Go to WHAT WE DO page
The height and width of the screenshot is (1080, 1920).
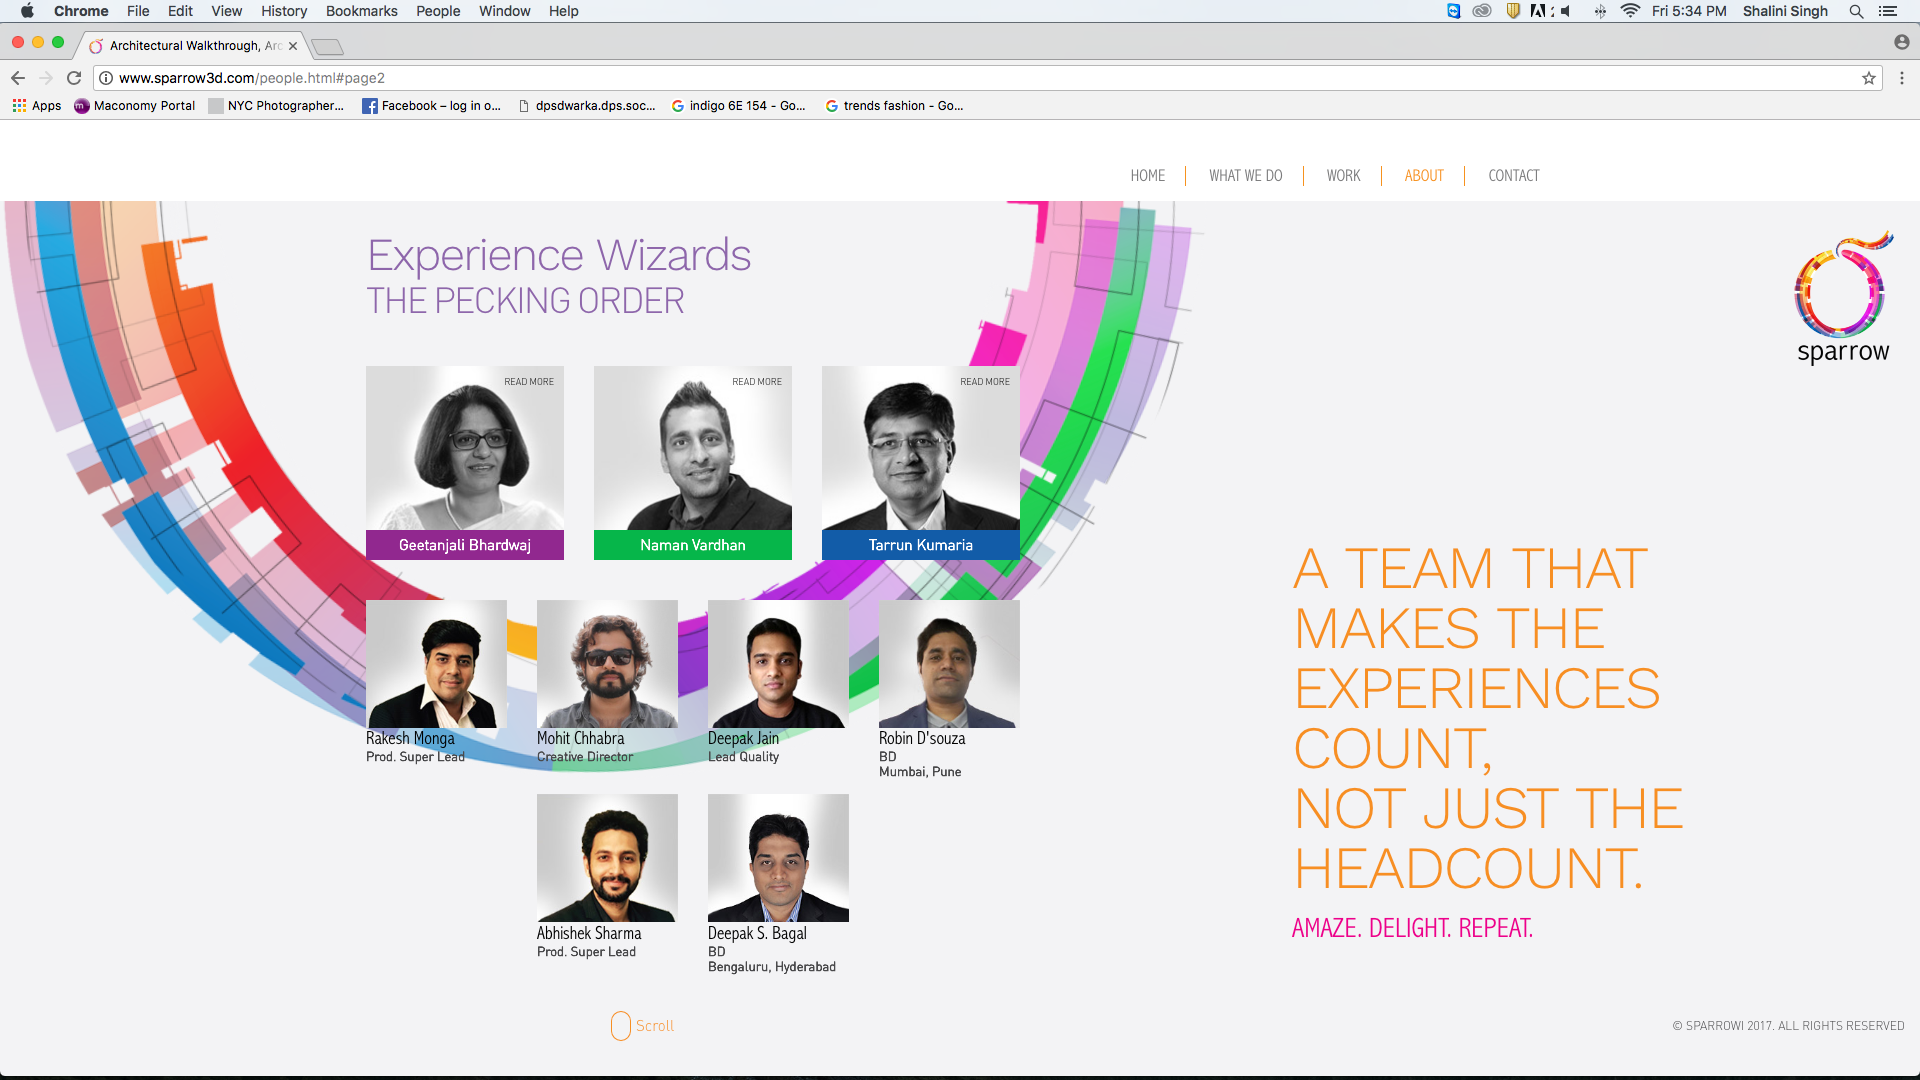1245,176
